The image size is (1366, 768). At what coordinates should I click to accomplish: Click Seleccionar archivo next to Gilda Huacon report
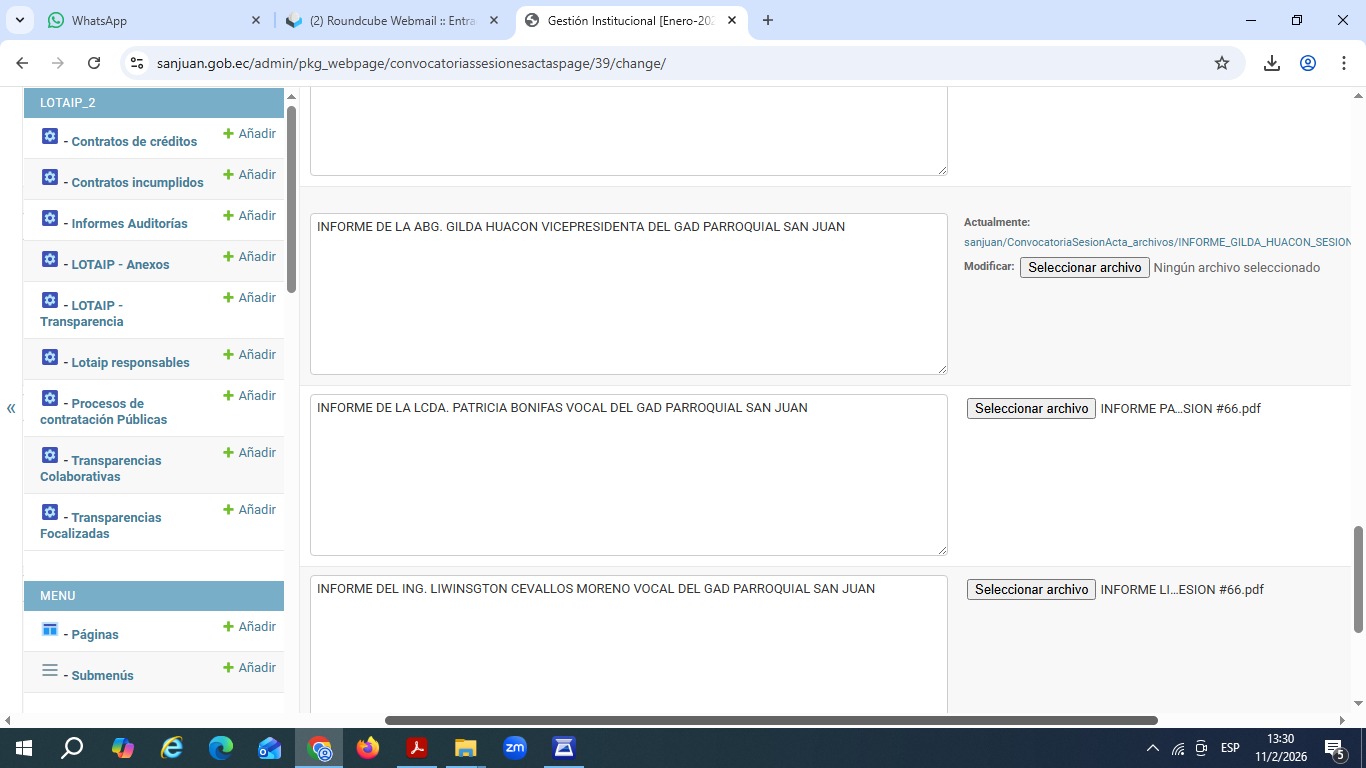[1084, 268]
